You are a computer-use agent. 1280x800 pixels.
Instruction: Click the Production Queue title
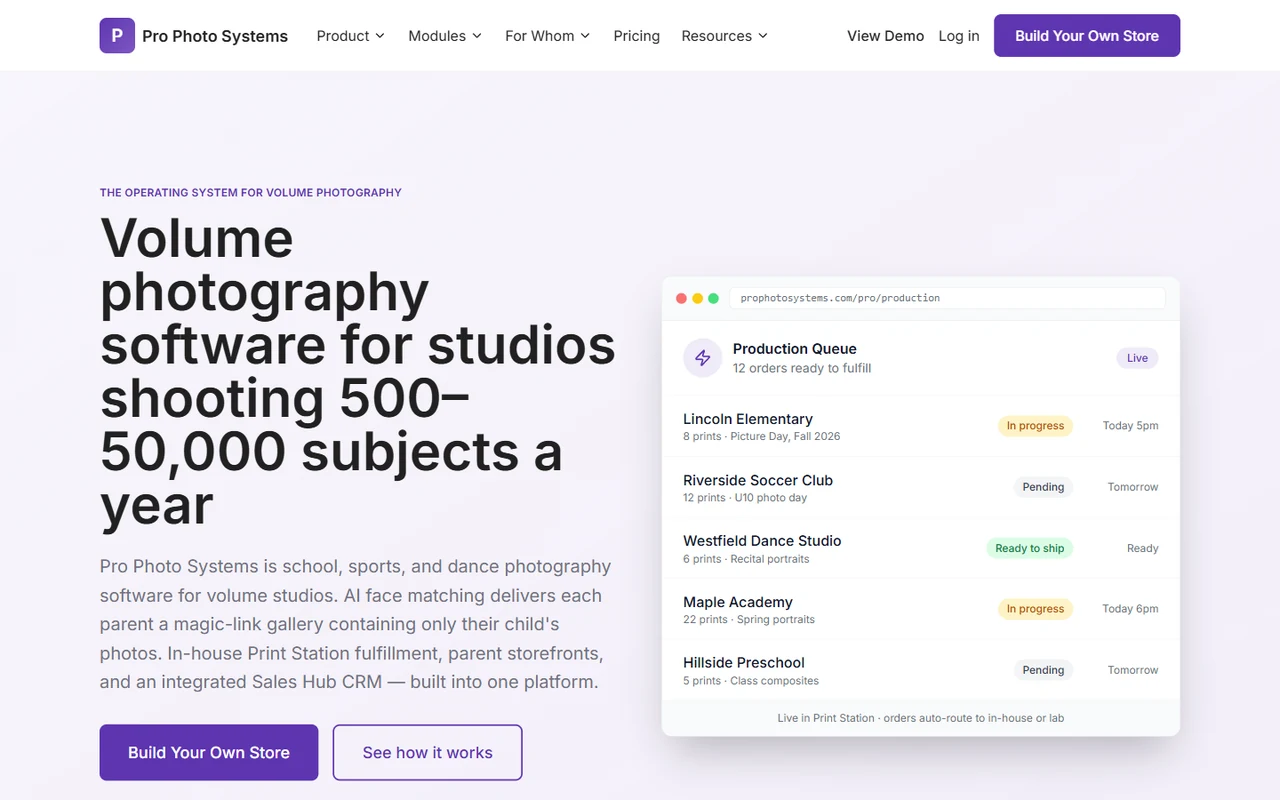click(x=795, y=349)
